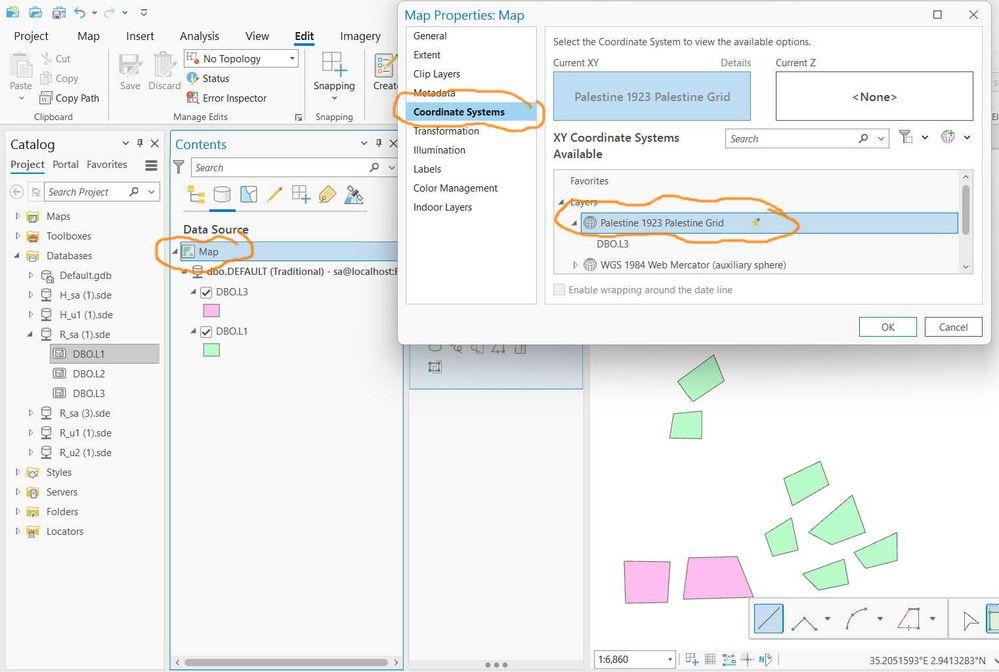Pin the Contents pane with auto-hide pushpin

point(378,143)
